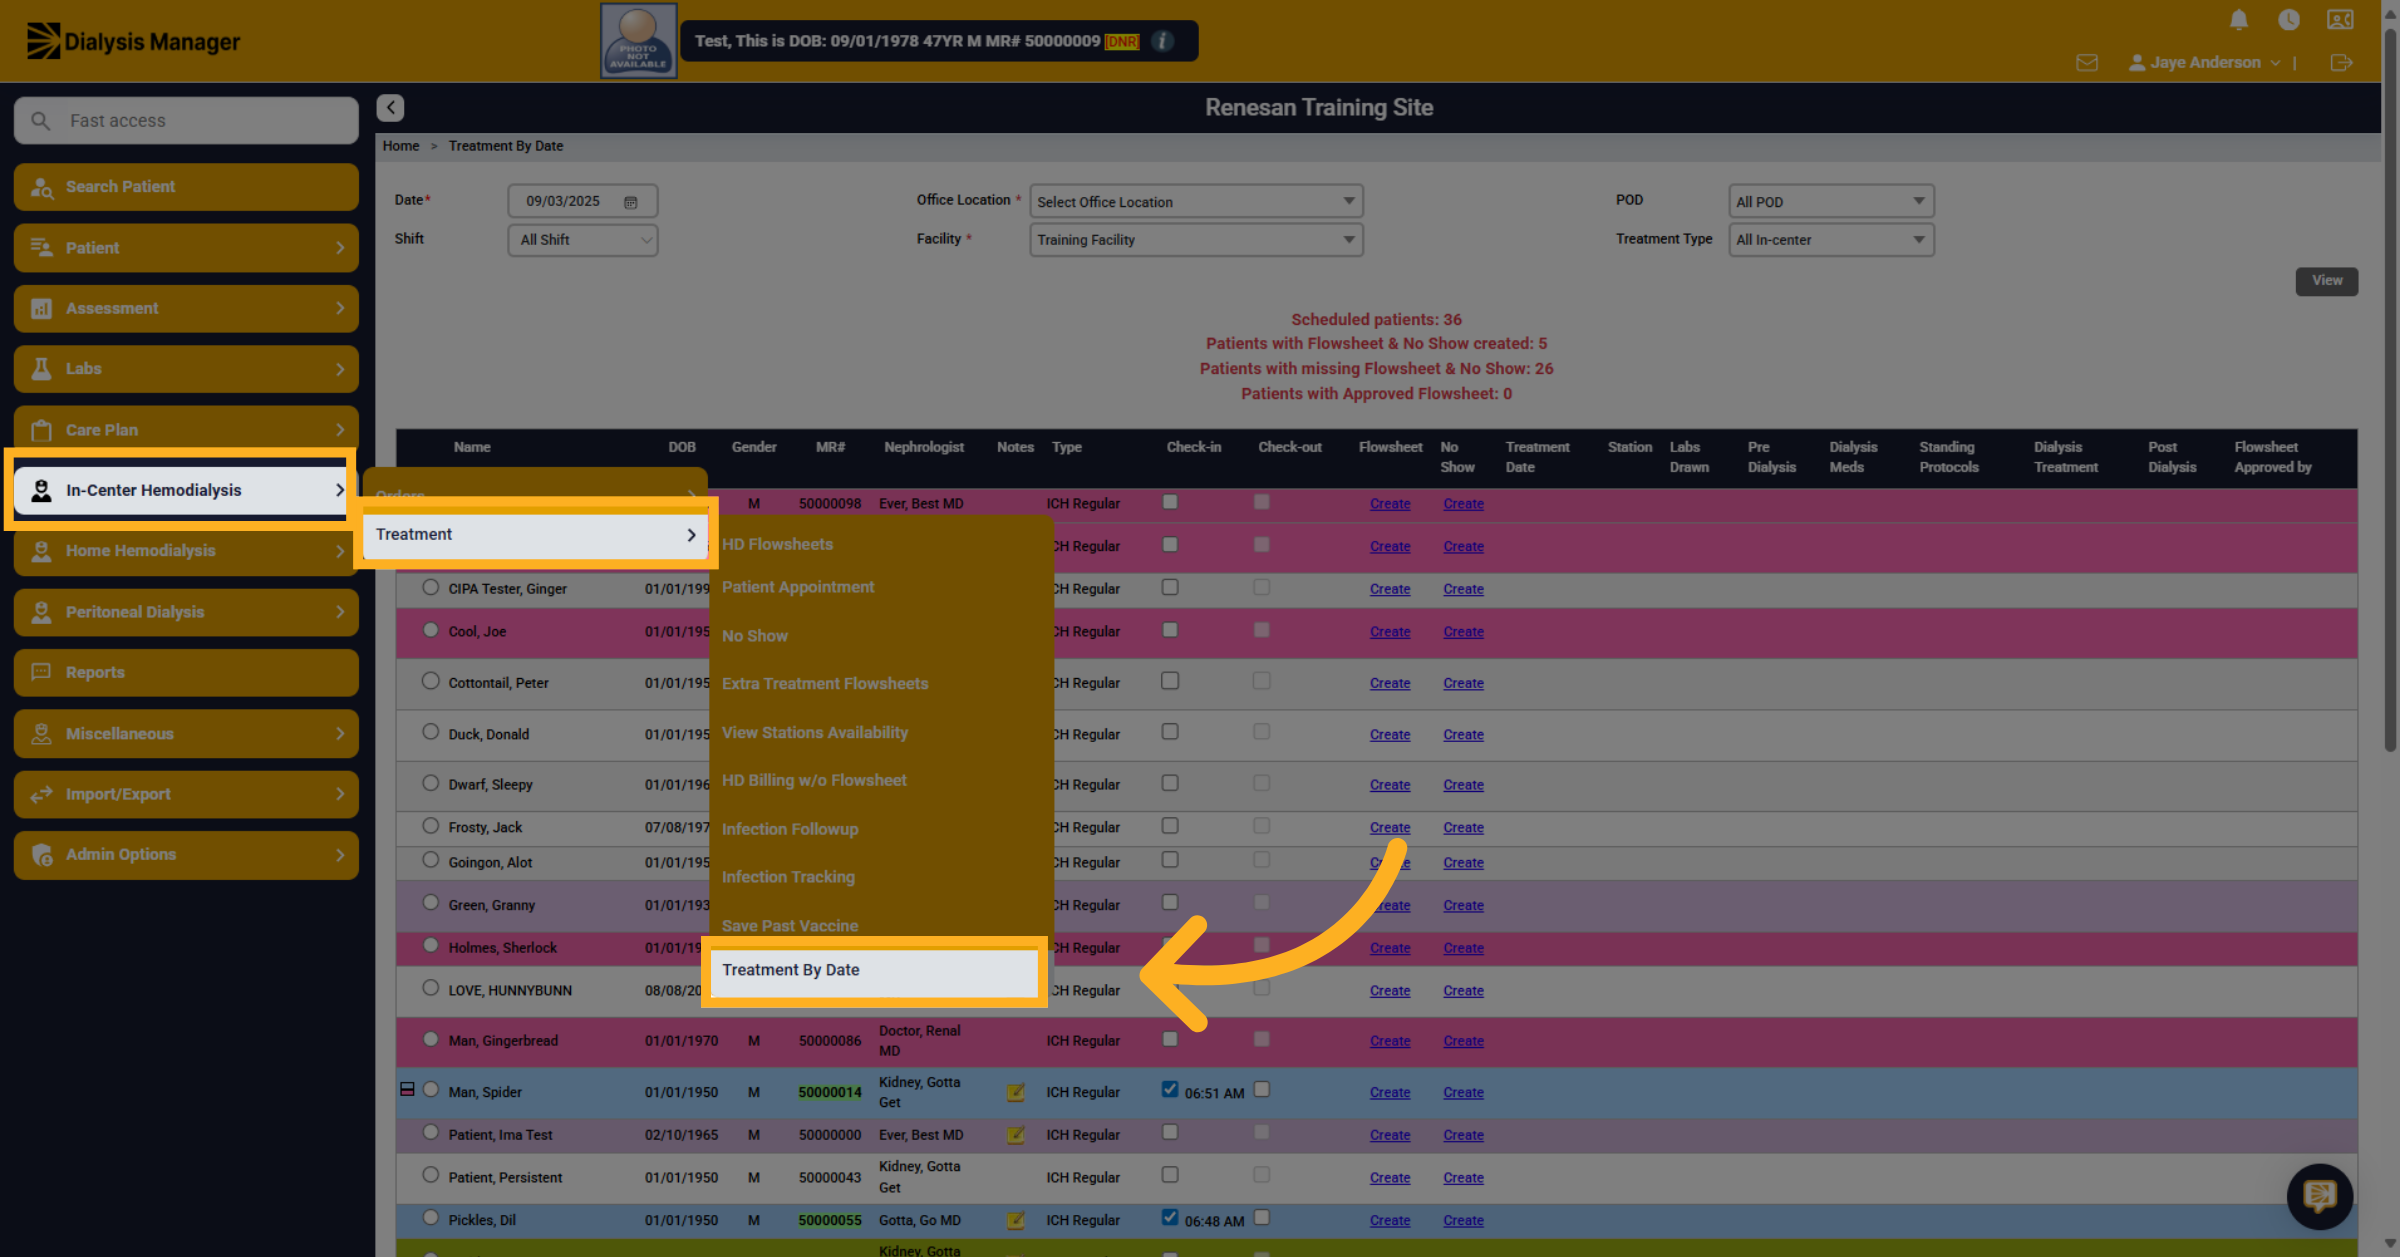Screen dimensions: 2400x1257
Task: Click the notes icon for Man, Spider
Action: (1015, 1093)
